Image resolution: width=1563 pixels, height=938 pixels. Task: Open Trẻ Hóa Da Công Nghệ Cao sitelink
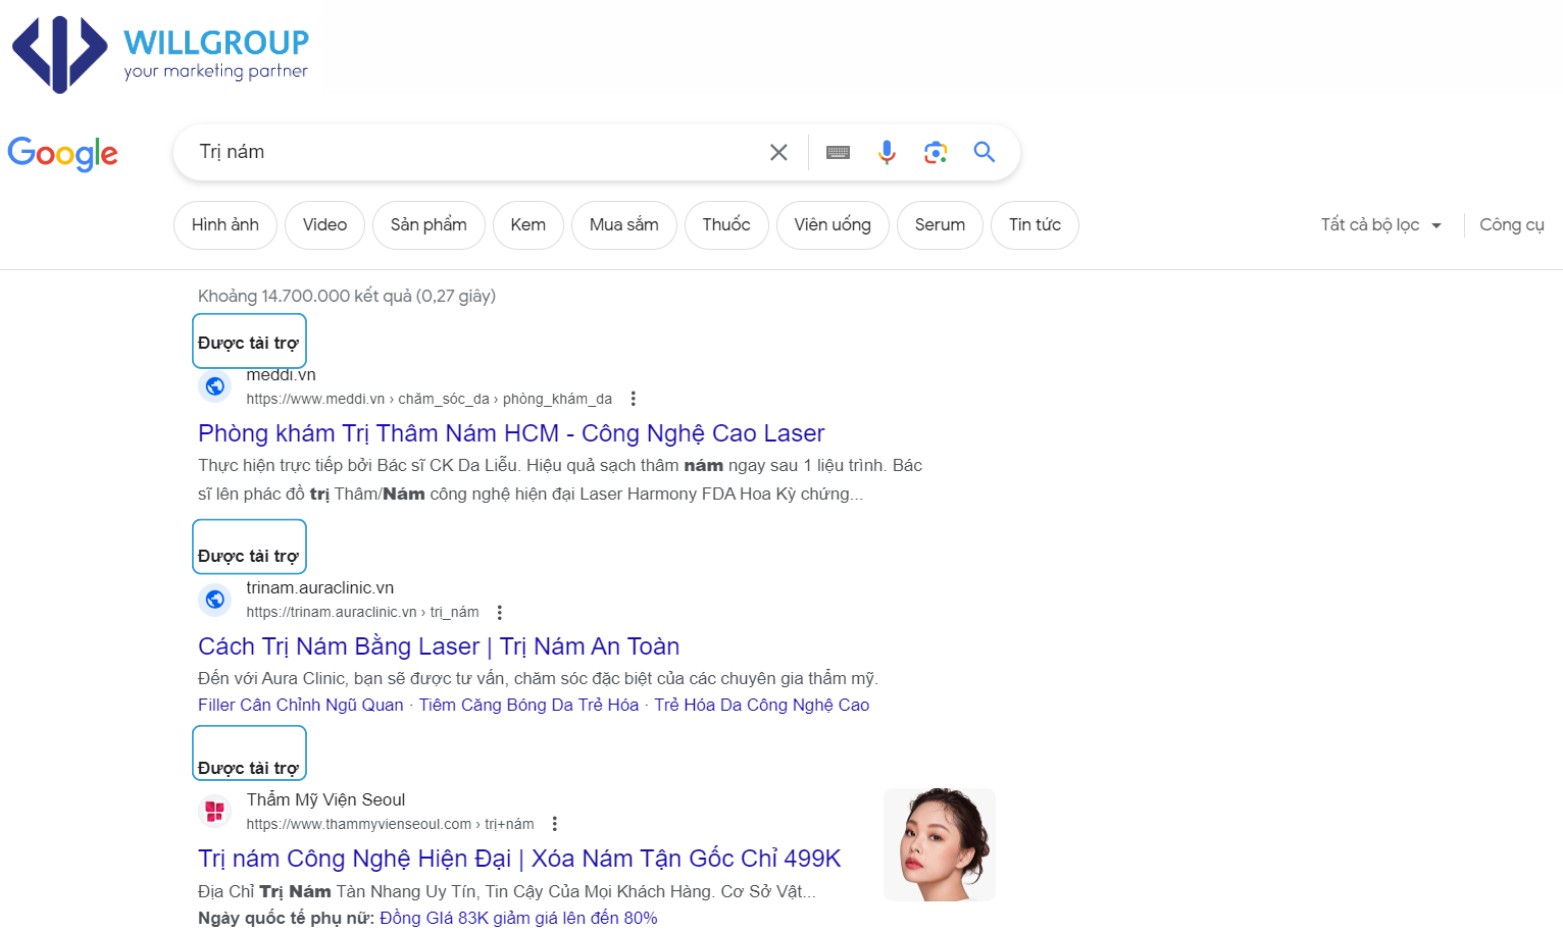point(762,705)
